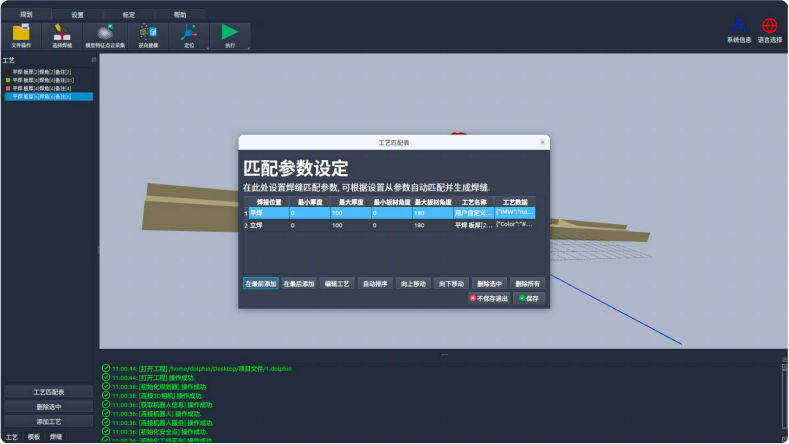Start 模型特征点云采集 point cloud capture

coord(105,35)
